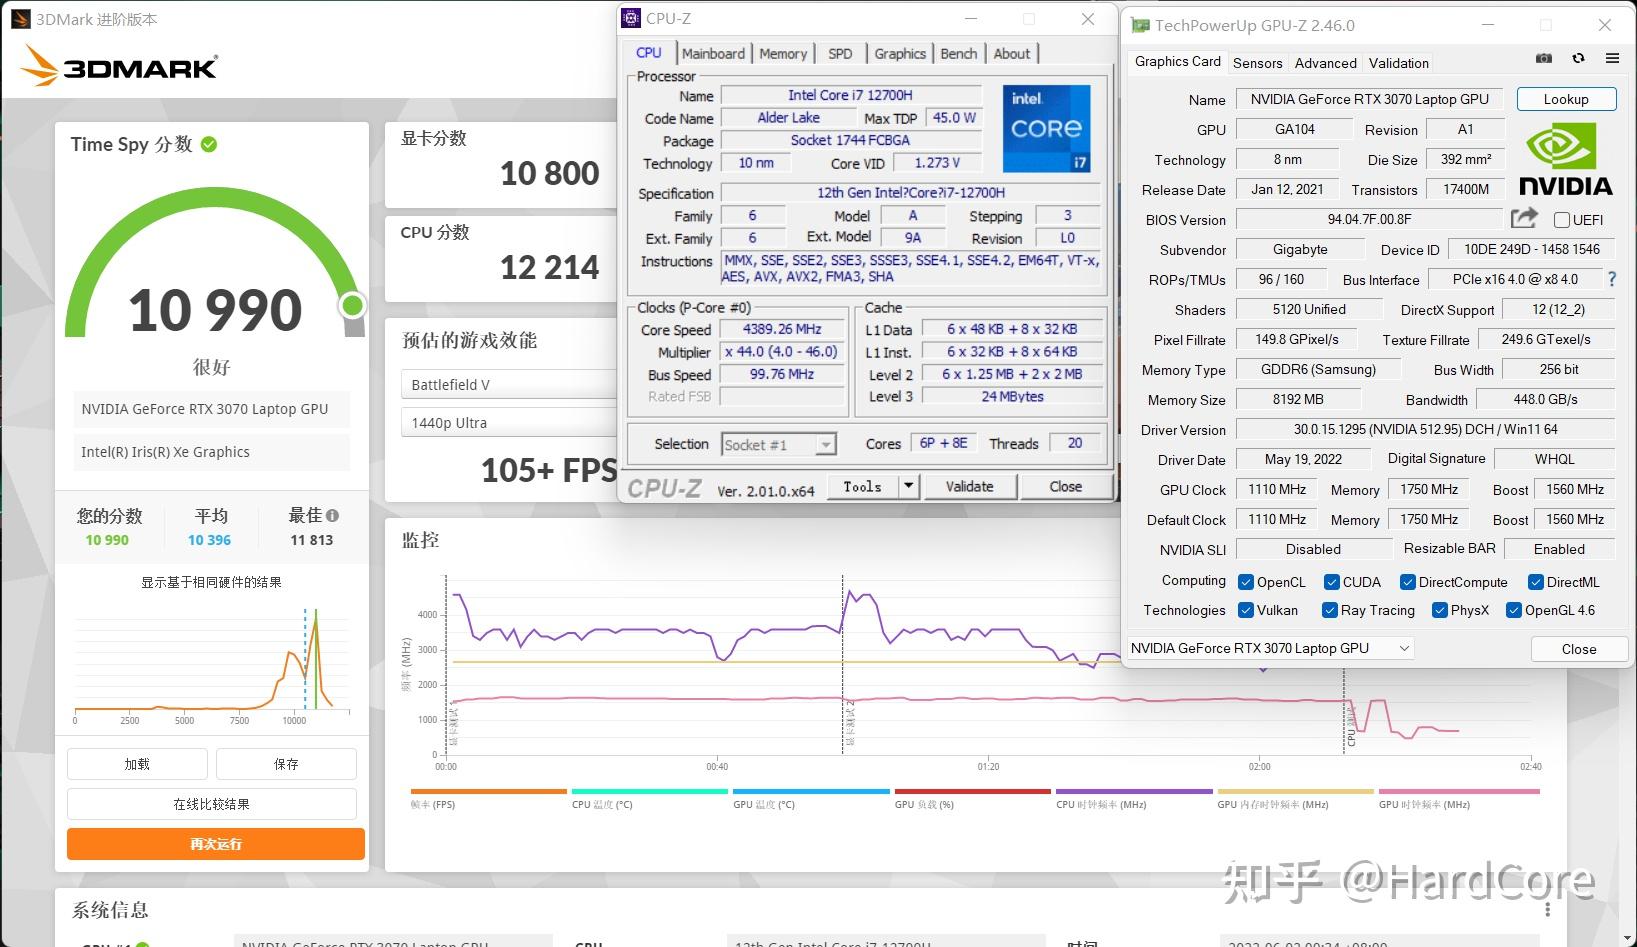Click the Bus Interface question mark
1637x947 pixels.
(x=1611, y=279)
